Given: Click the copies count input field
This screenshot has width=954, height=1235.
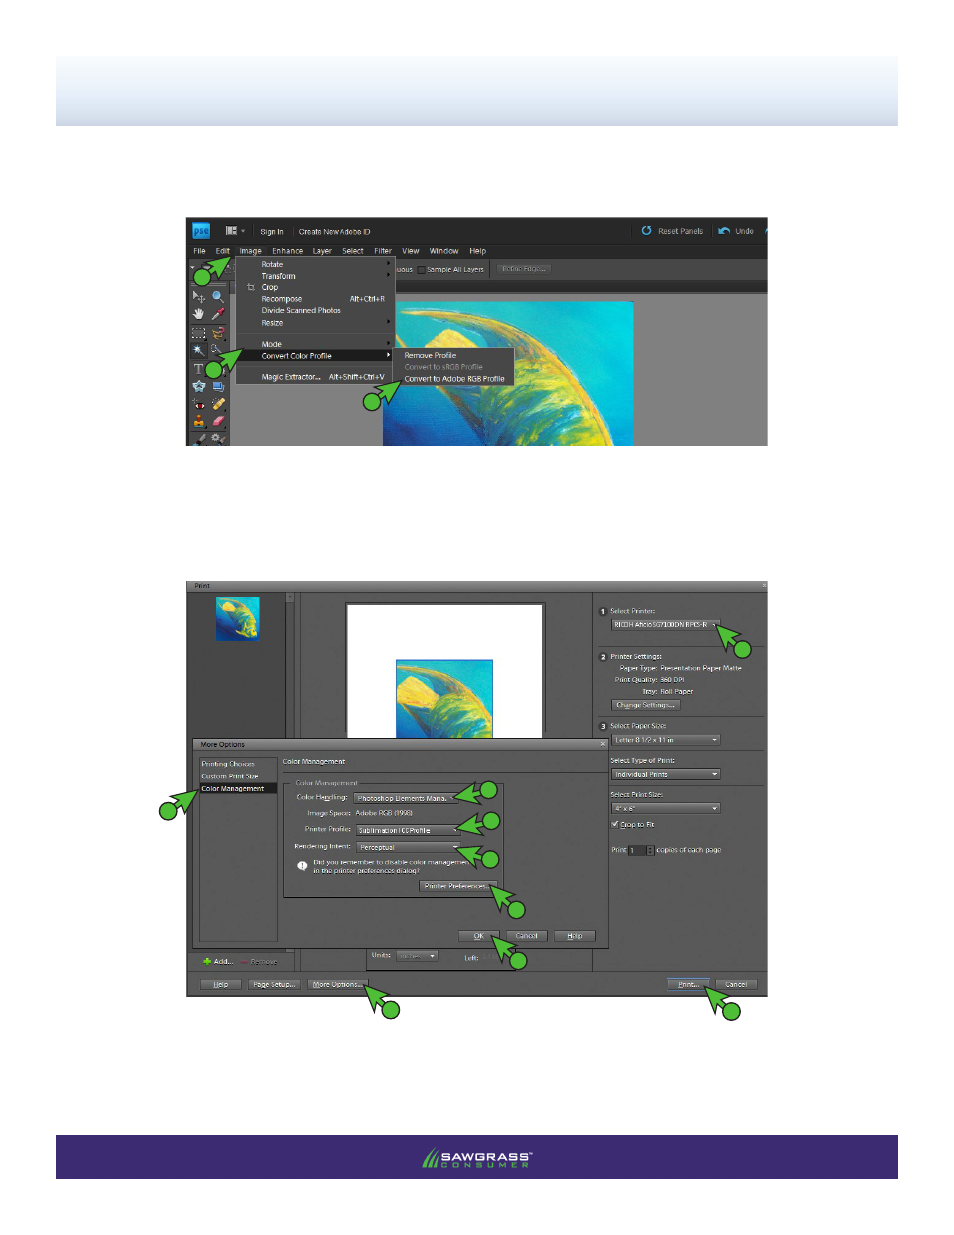Looking at the screenshot, I should coord(637,850).
